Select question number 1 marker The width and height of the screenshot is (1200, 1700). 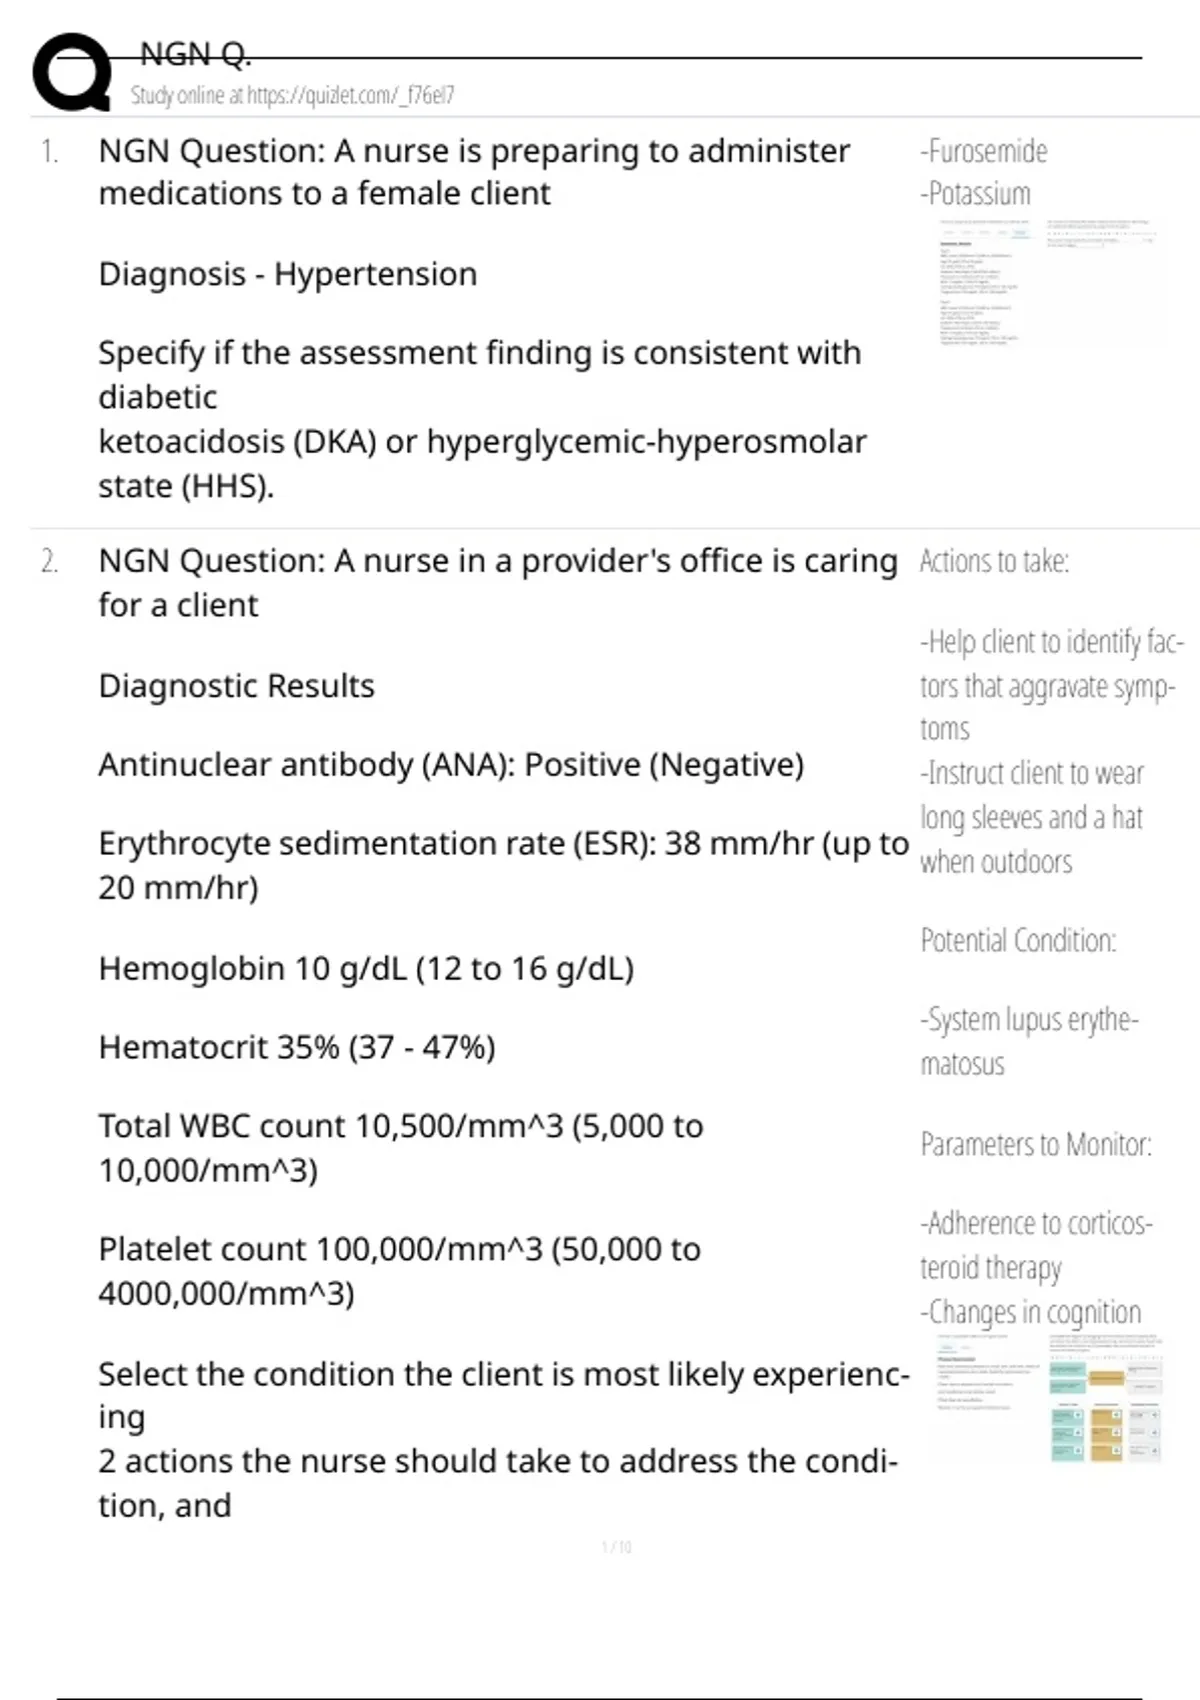click(x=49, y=152)
